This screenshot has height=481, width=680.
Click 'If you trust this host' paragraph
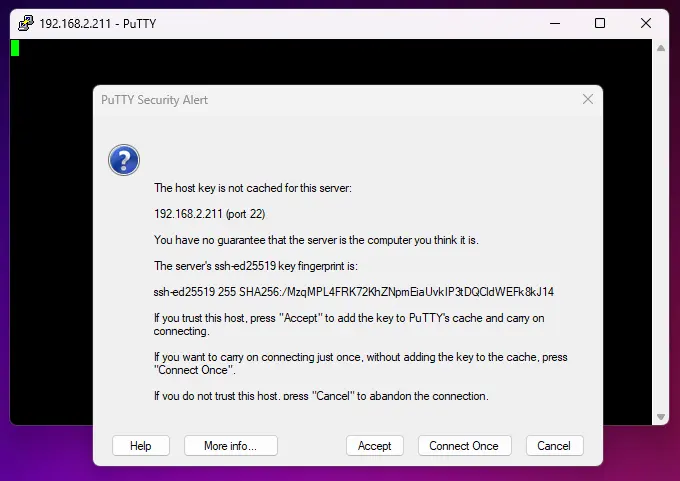[349, 324]
